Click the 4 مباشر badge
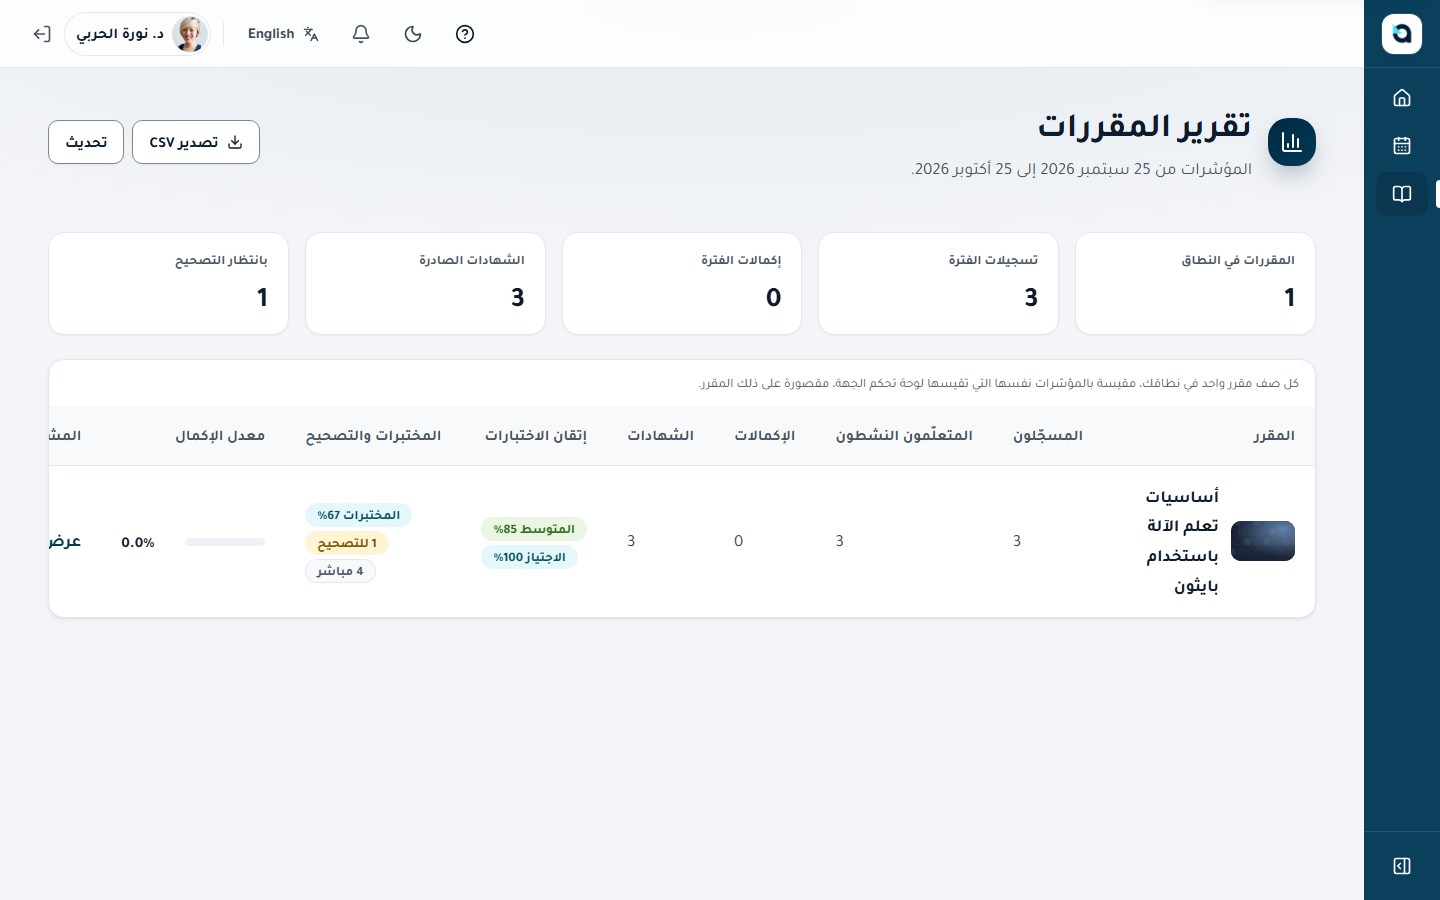Viewport: 1440px width, 900px height. [x=340, y=571]
